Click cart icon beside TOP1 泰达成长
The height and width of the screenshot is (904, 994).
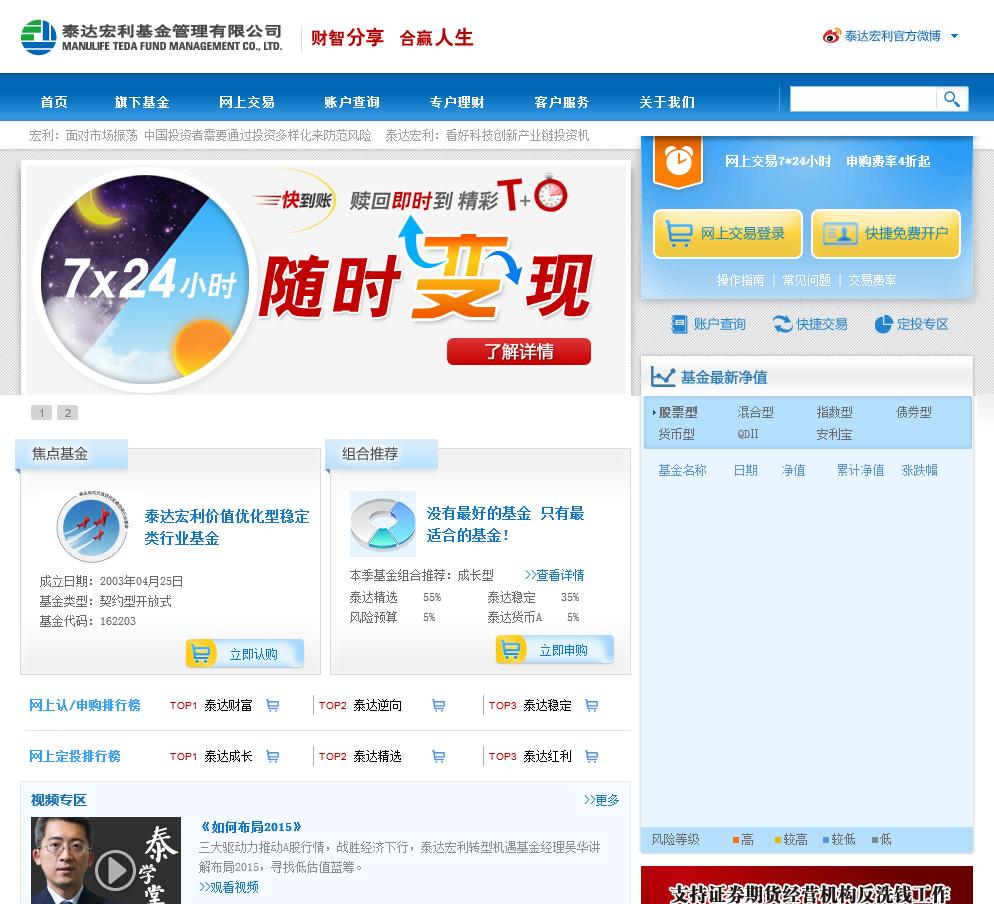point(273,756)
